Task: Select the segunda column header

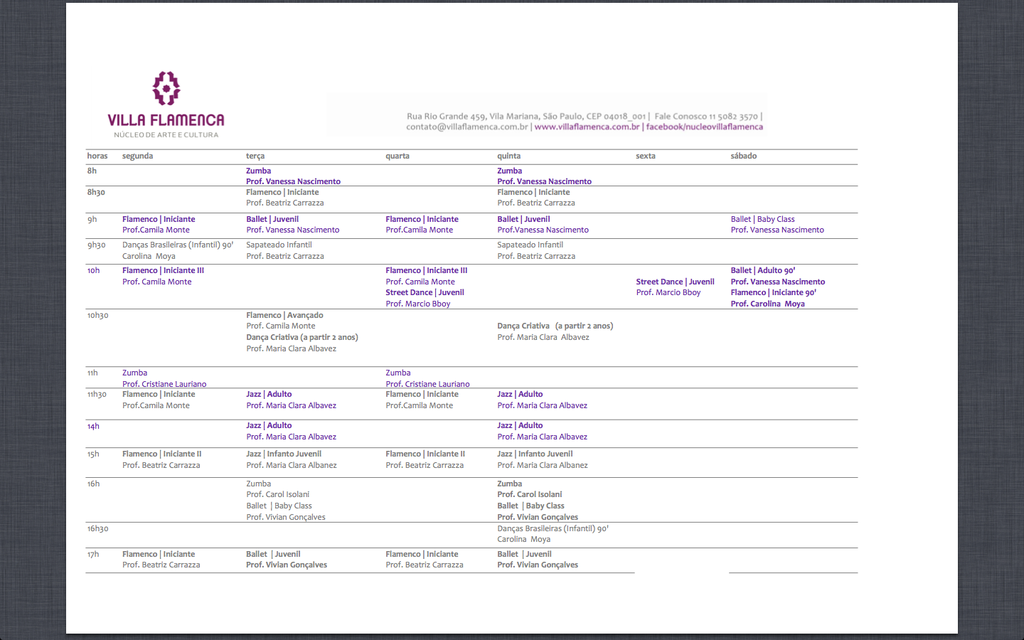Action: [x=137, y=156]
